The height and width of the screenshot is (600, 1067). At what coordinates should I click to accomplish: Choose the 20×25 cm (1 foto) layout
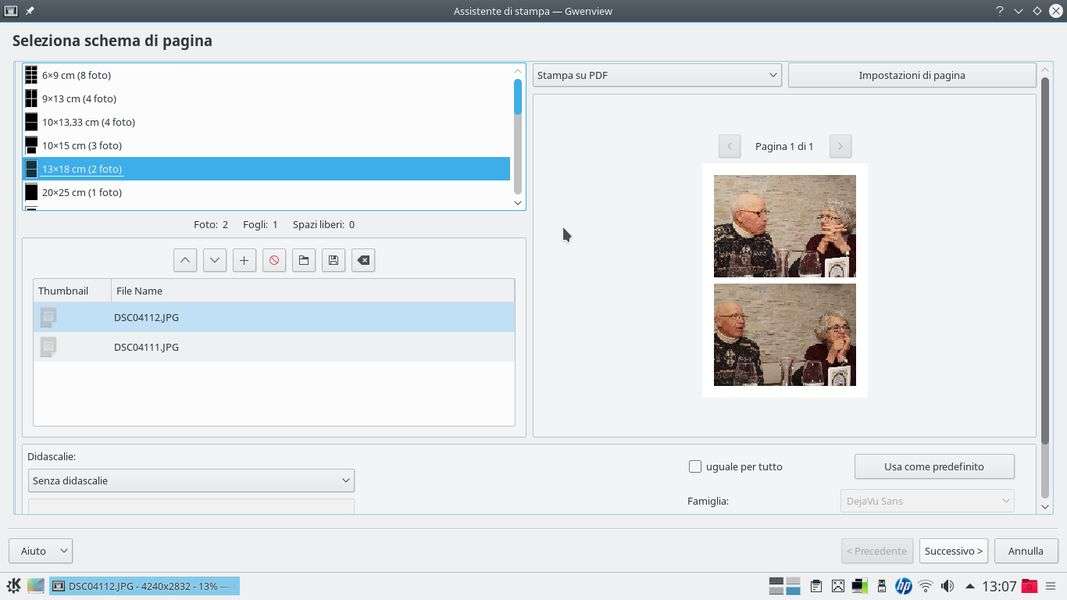pos(82,193)
